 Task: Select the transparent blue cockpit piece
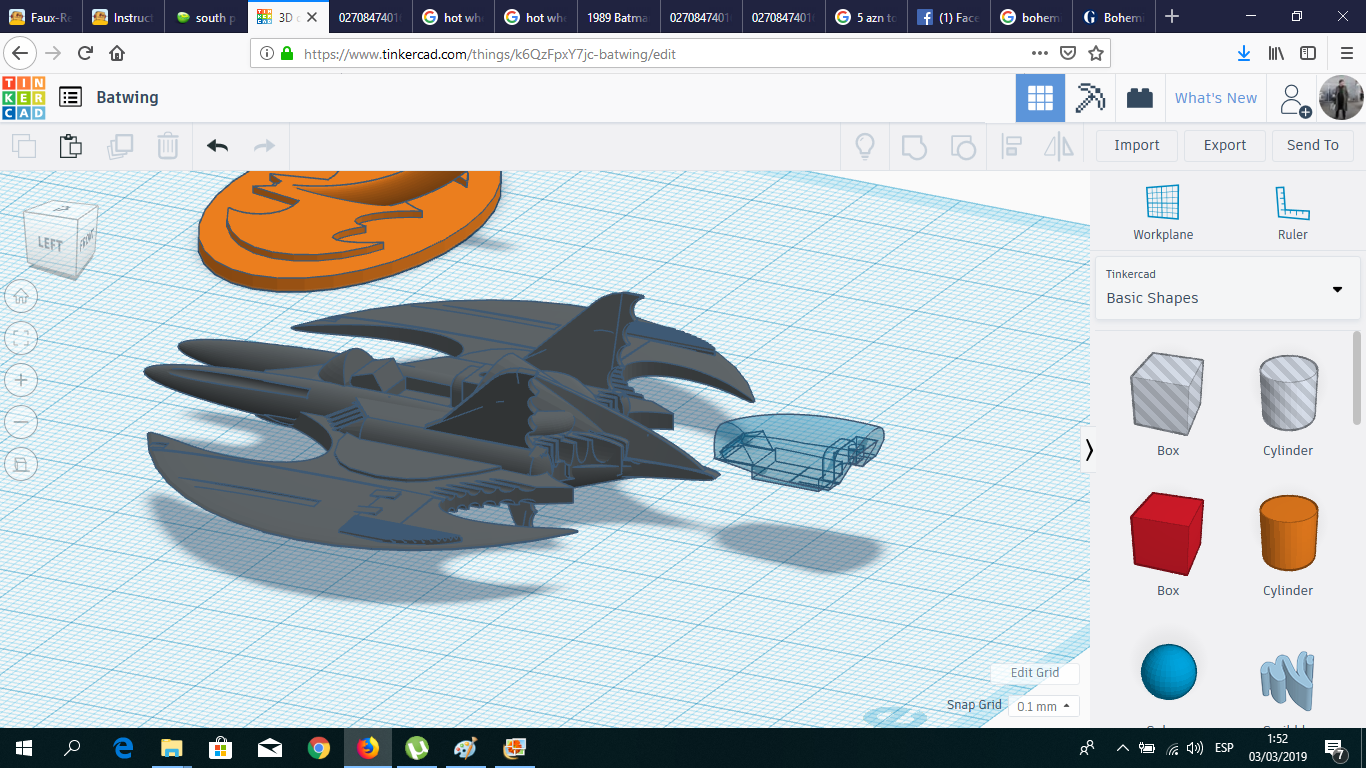point(798,453)
